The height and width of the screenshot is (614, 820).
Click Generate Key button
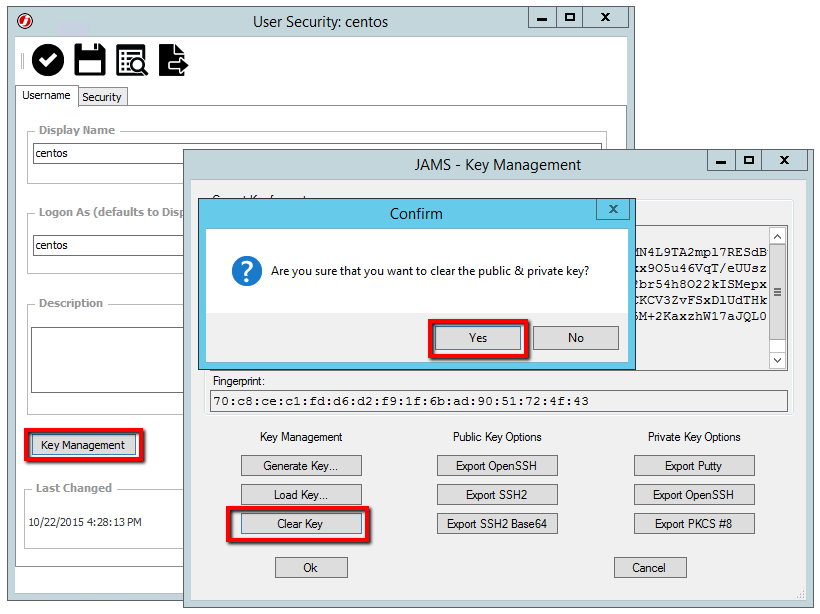click(x=301, y=465)
